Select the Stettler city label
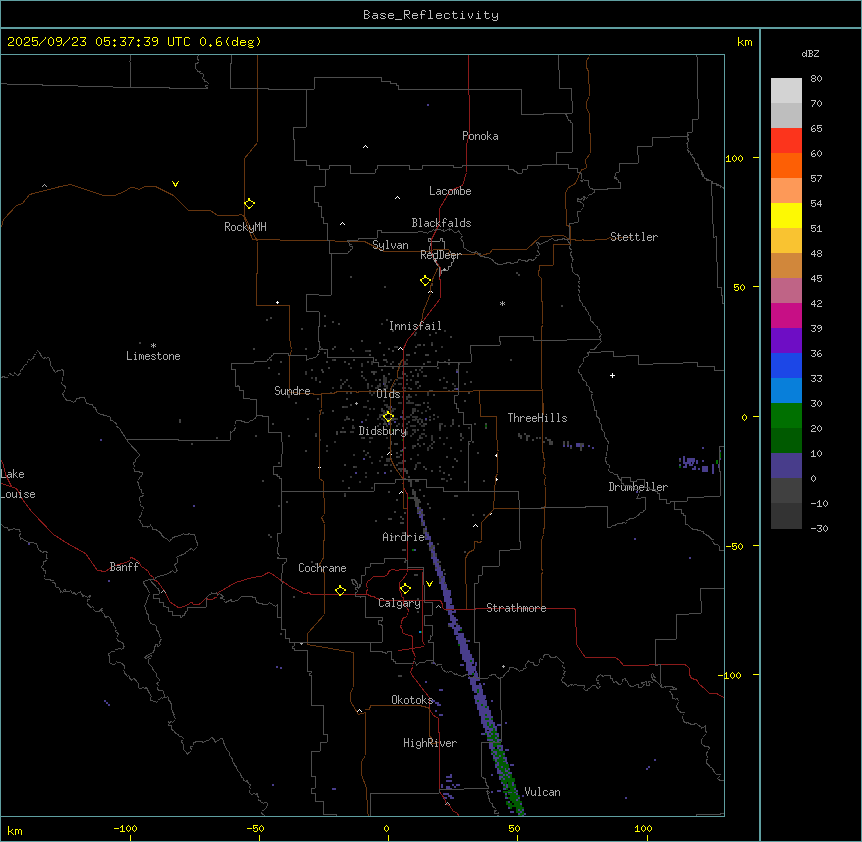Screen dimensions: 862x842 click(x=634, y=237)
